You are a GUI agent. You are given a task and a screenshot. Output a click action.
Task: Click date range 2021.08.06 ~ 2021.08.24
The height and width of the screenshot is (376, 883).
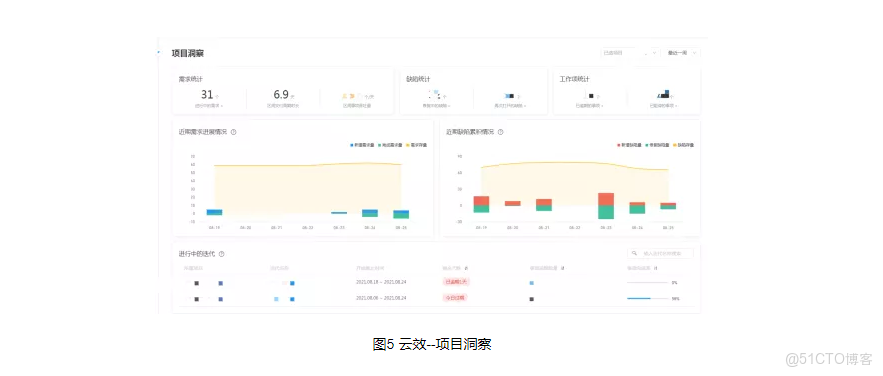tap(381, 298)
